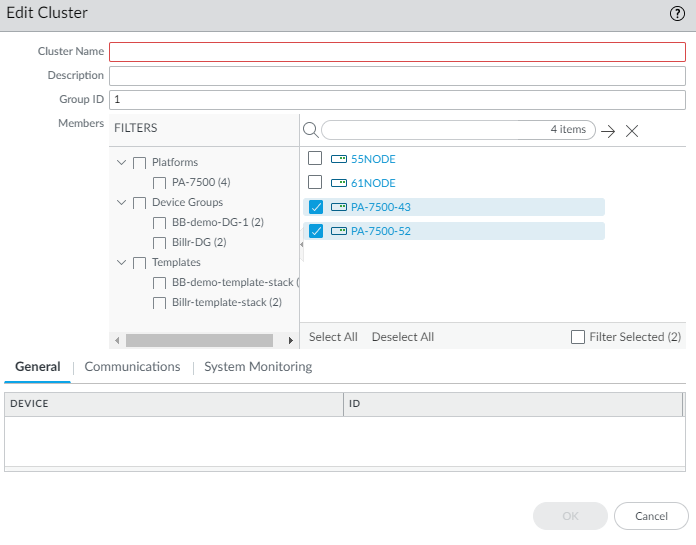This screenshot has height=545, width=696.
Task: Sort by the DEVICE column header
Action: [174, 404]
